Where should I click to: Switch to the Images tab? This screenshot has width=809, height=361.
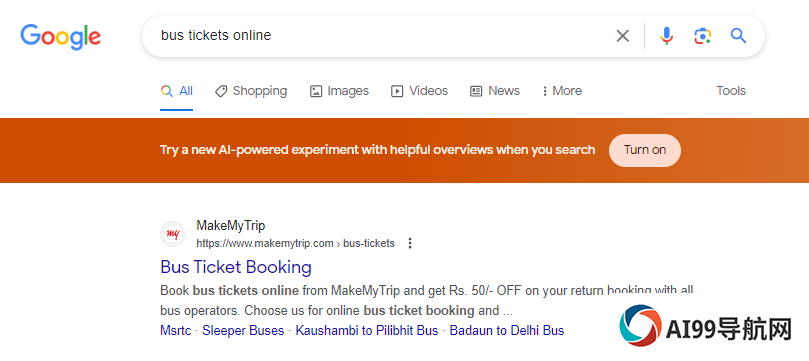tap(339, 91)
